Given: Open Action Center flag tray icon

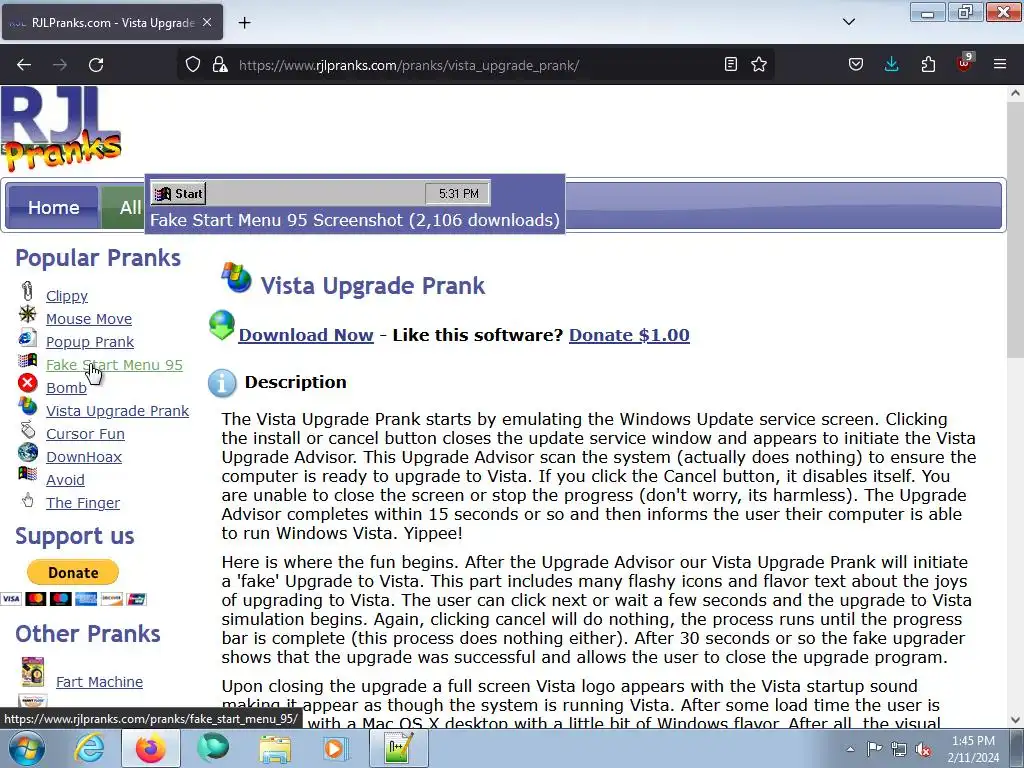Looking at the screenshot, I should [874, 749].
